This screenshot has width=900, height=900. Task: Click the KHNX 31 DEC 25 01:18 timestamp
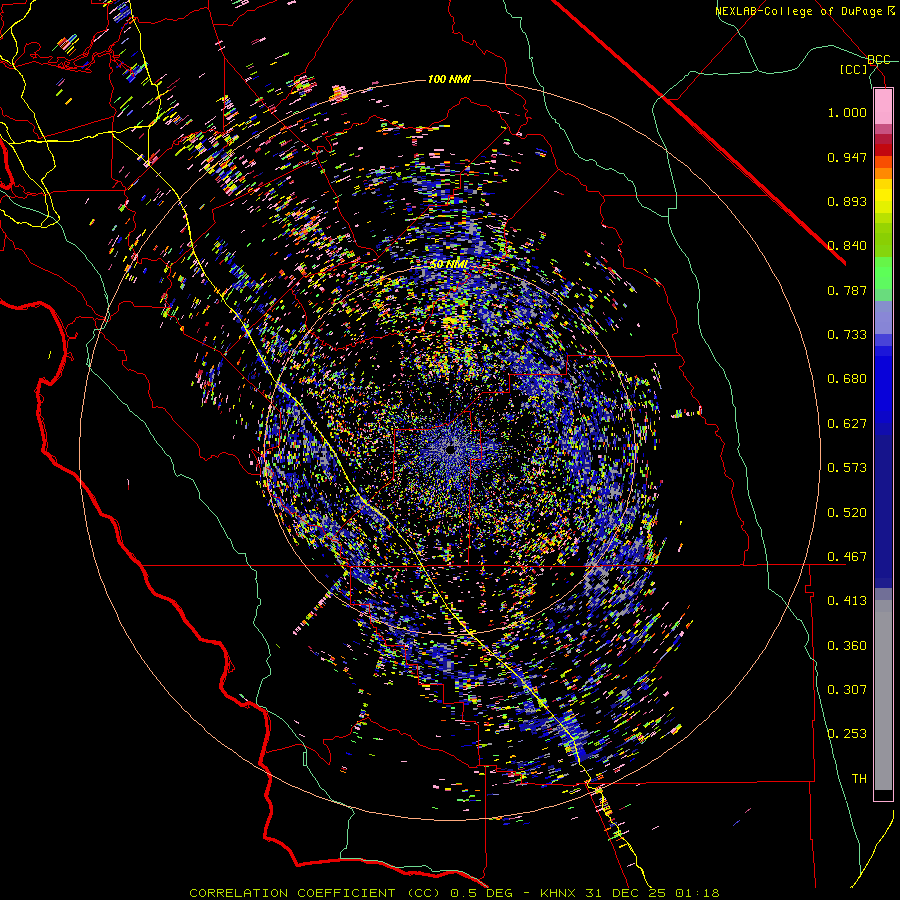click(630, 893)
